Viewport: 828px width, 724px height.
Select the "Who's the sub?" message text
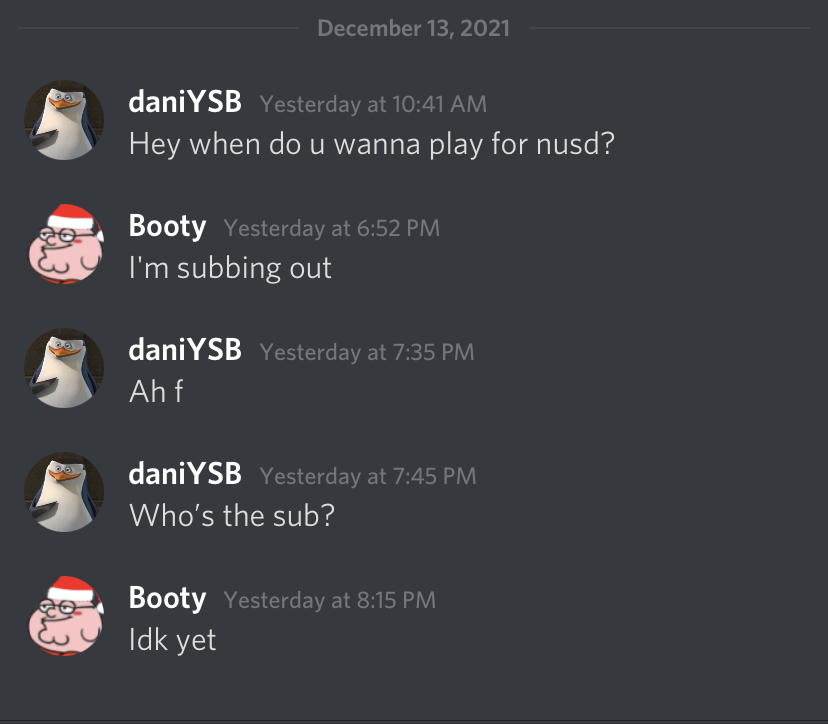pos(232,515)
